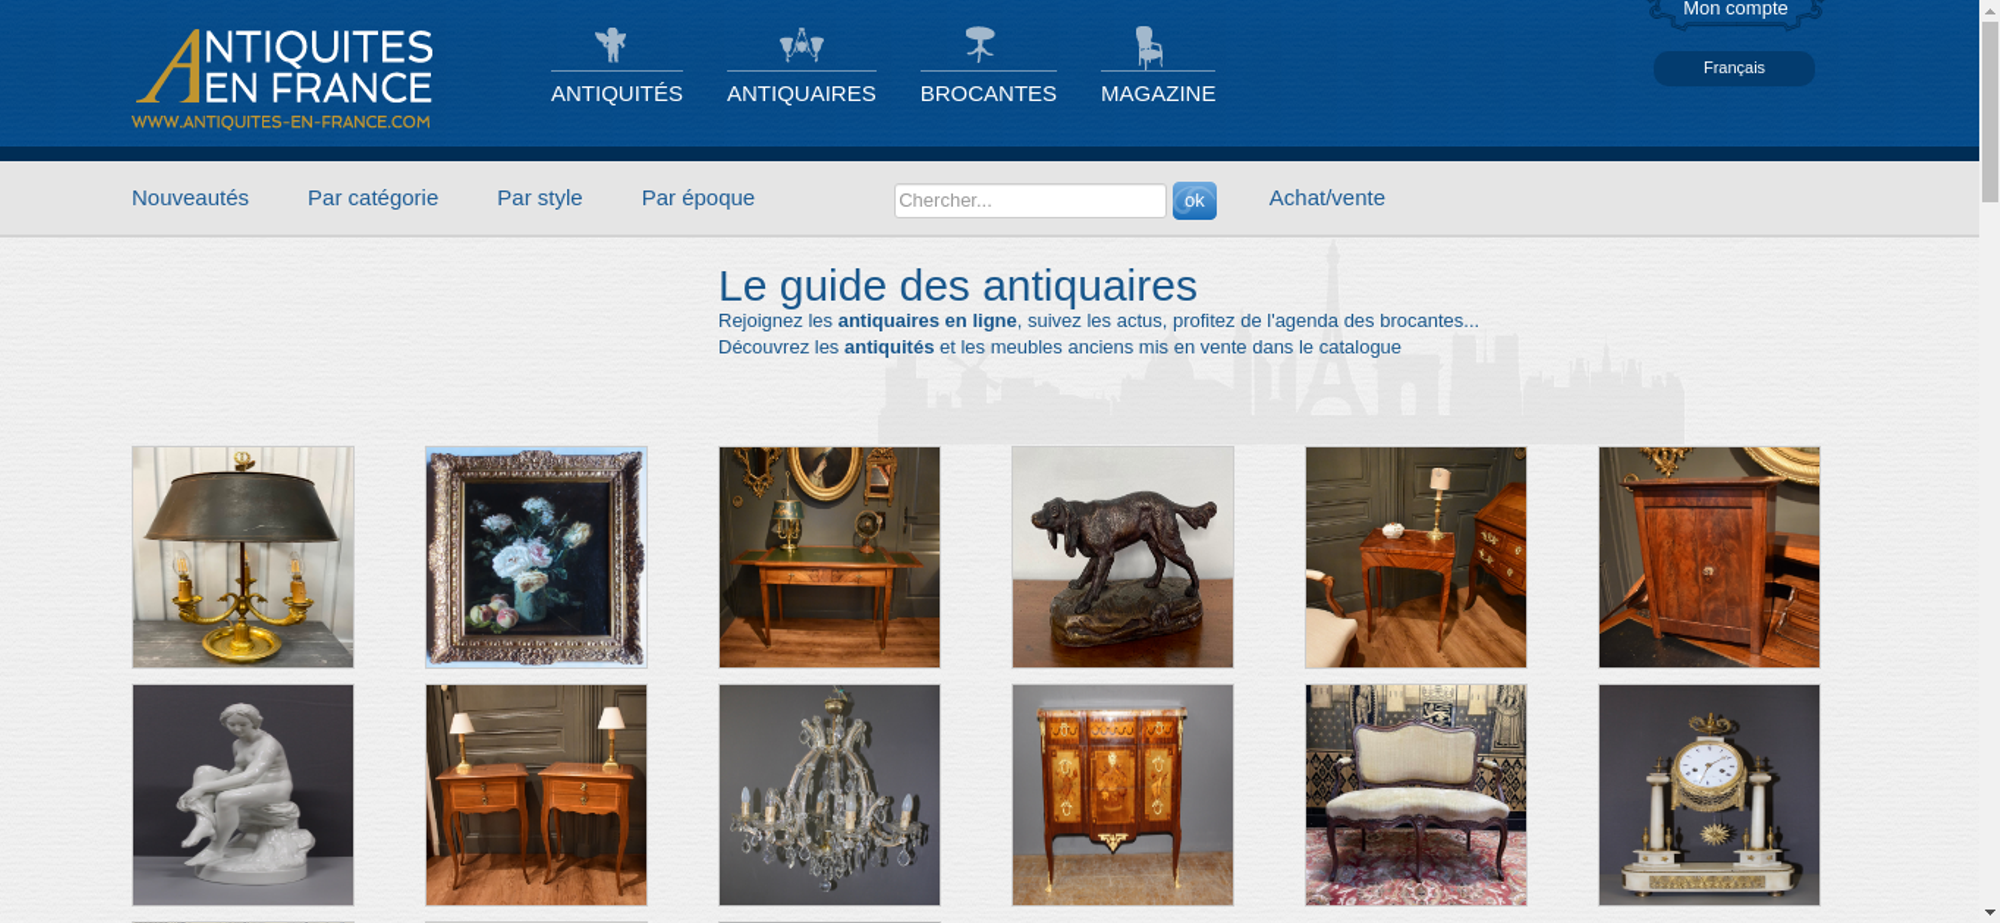Go to Nouveautés

coord(190,198)
